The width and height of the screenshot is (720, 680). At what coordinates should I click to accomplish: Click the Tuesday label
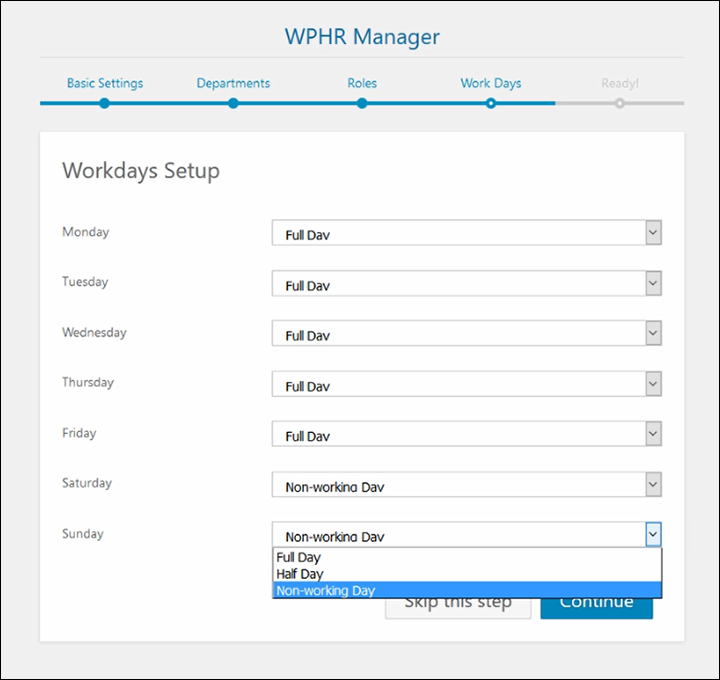click(x=85, y=281)
